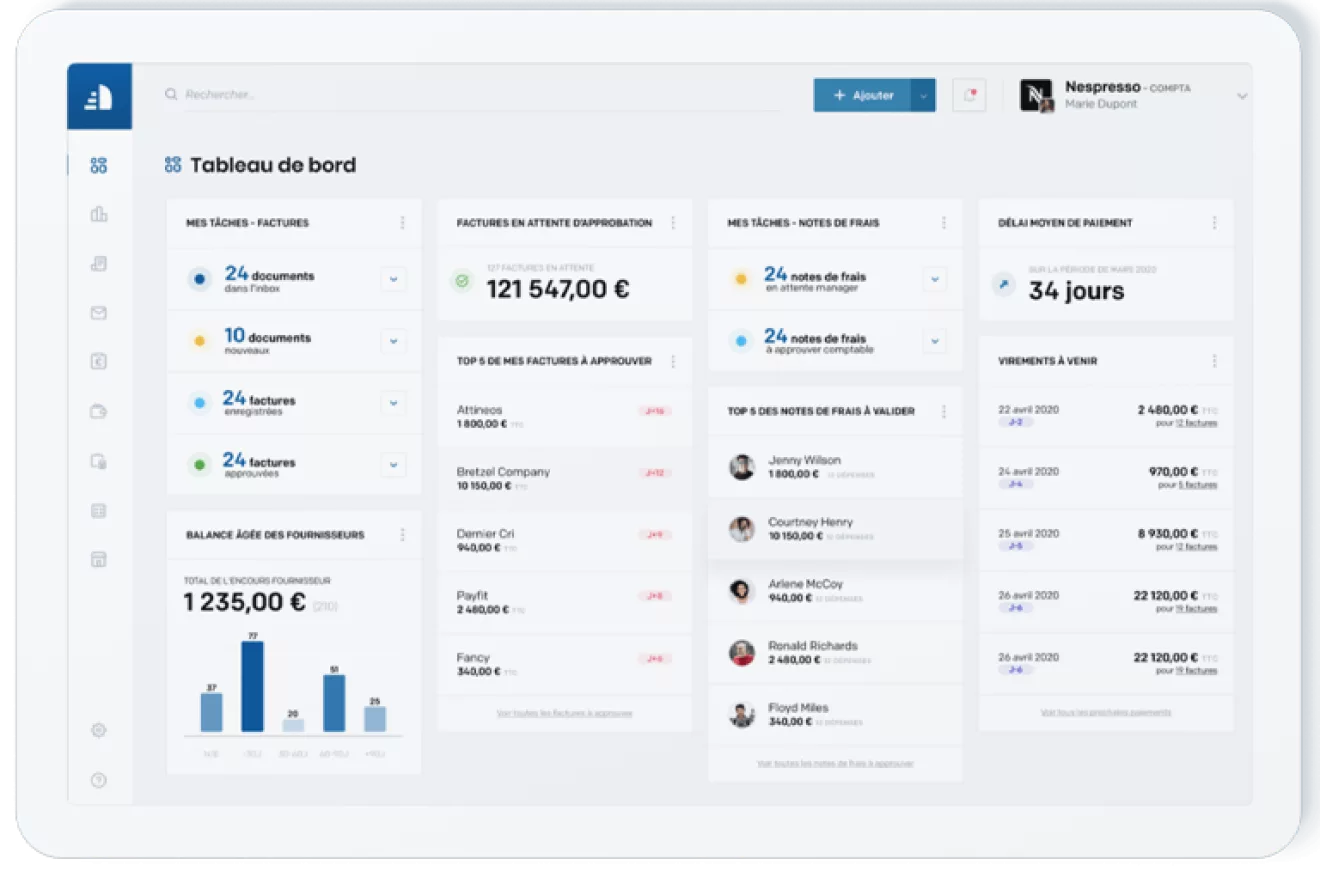The height and width of the screenshot is (871, 1320).
Task: Click the green check icon beside 121 547,00 €
Action: point(461,282)
